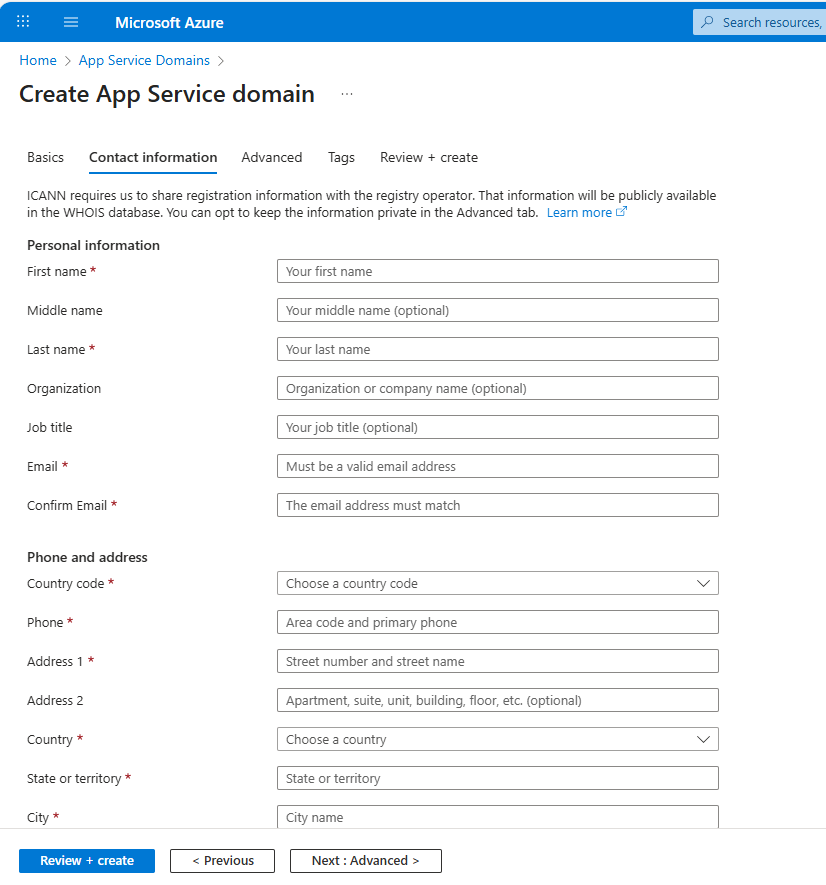826x885 pixels.
Task: Focus the Phone number field
Action: (x=497, y=622)
